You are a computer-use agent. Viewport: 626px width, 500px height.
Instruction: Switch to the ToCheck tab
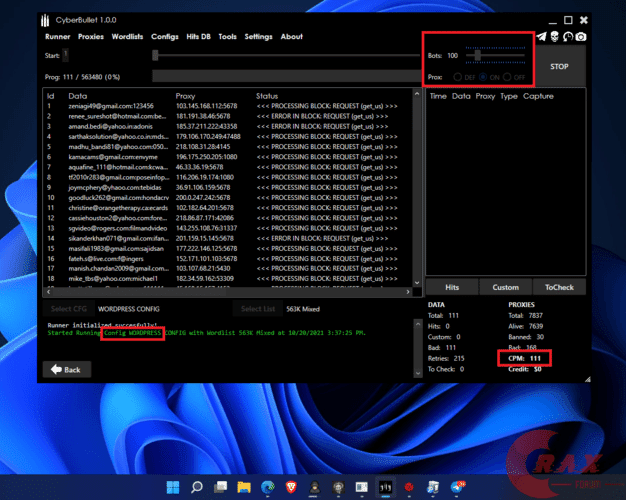click(x=559, y=287)
